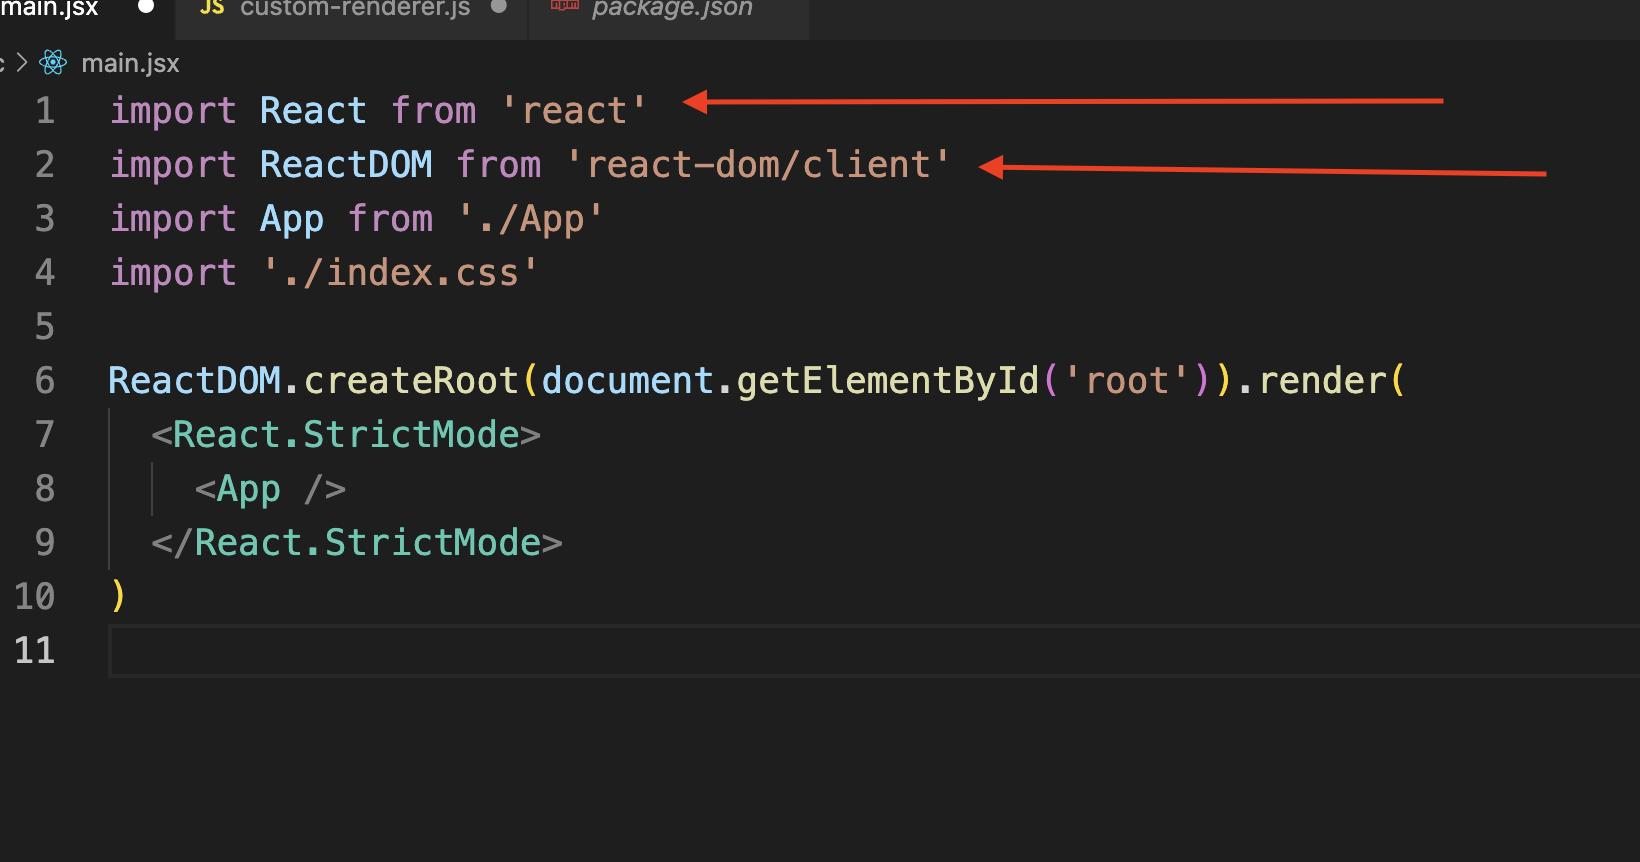Click line number 4 in the gutter
The height and width of the screenshot is (862, 1640).
[45, 272]
